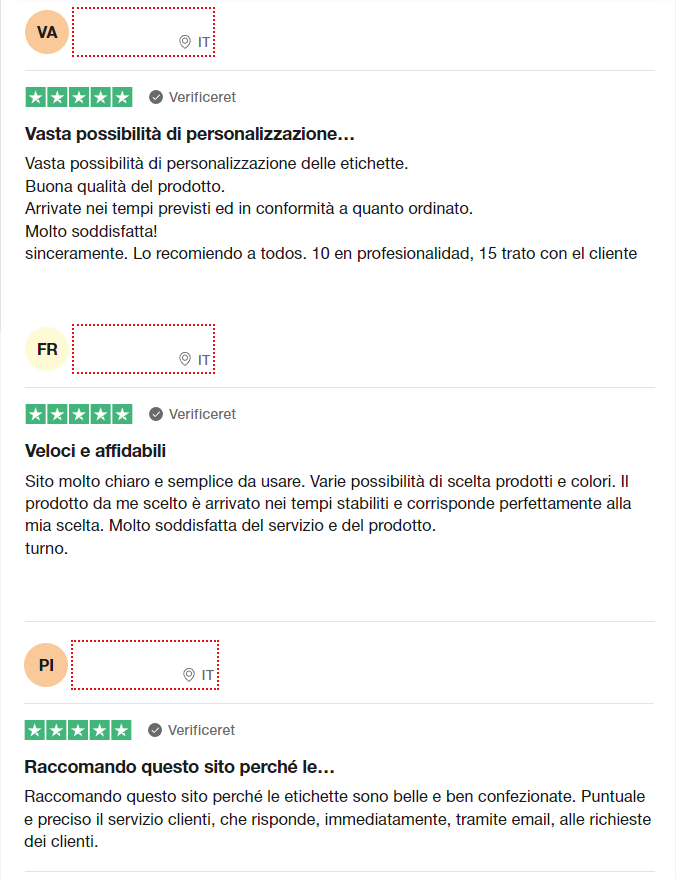Open the review 'Raccomando questo sito perché le…'
676x879 pixels.
(x=179, y=767)
